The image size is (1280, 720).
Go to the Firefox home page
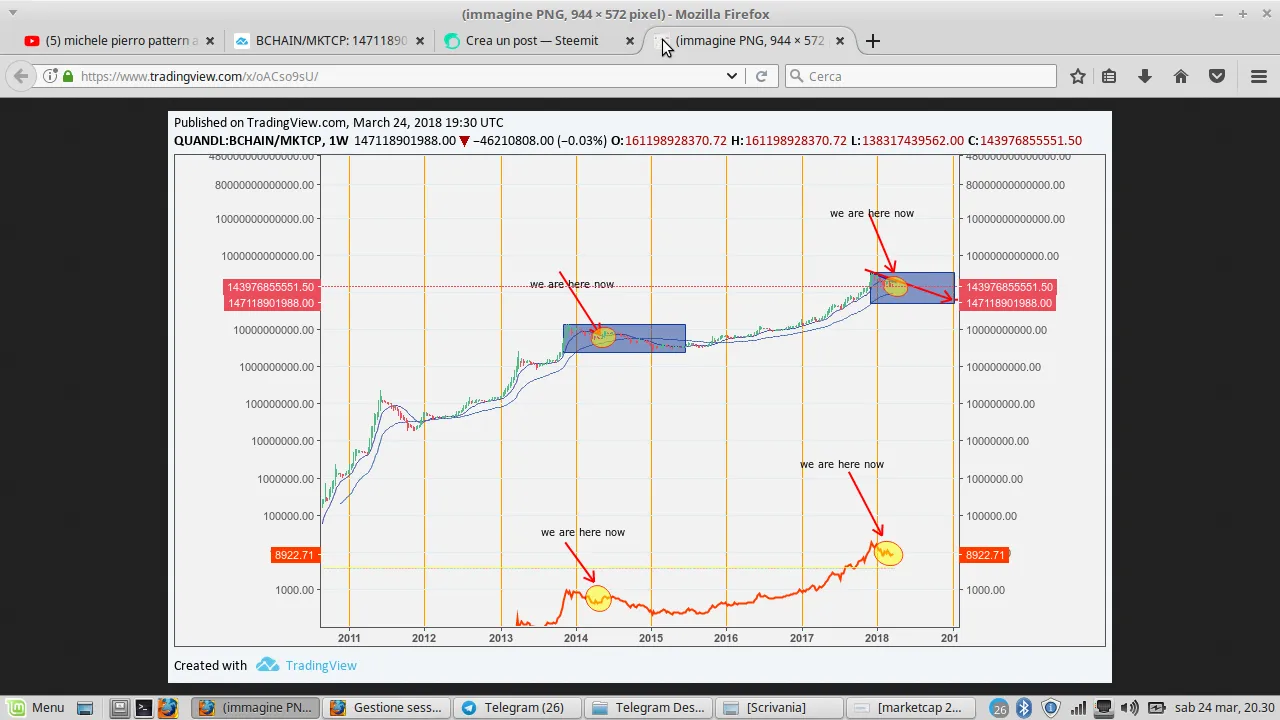coord(1181,76)
